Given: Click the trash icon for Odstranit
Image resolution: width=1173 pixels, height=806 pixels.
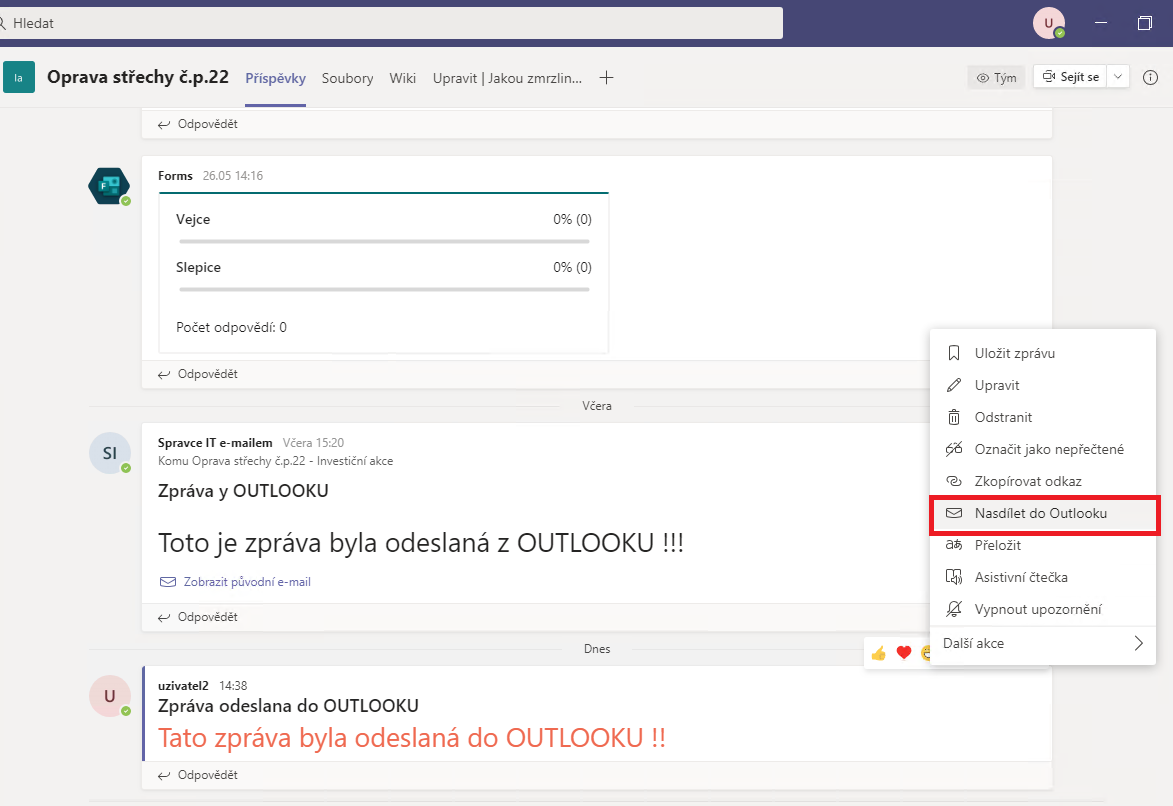Looking at the screenshot, I should pyautogui.click(x=954, y=418).
